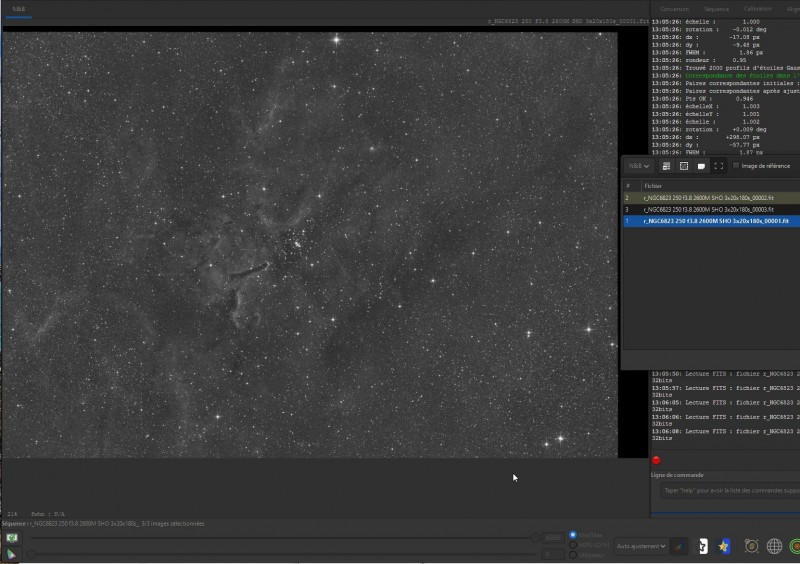Open the N&B channel dropdown in sequence panel
This screenshot has height=564, width=800.
point(638,166)
